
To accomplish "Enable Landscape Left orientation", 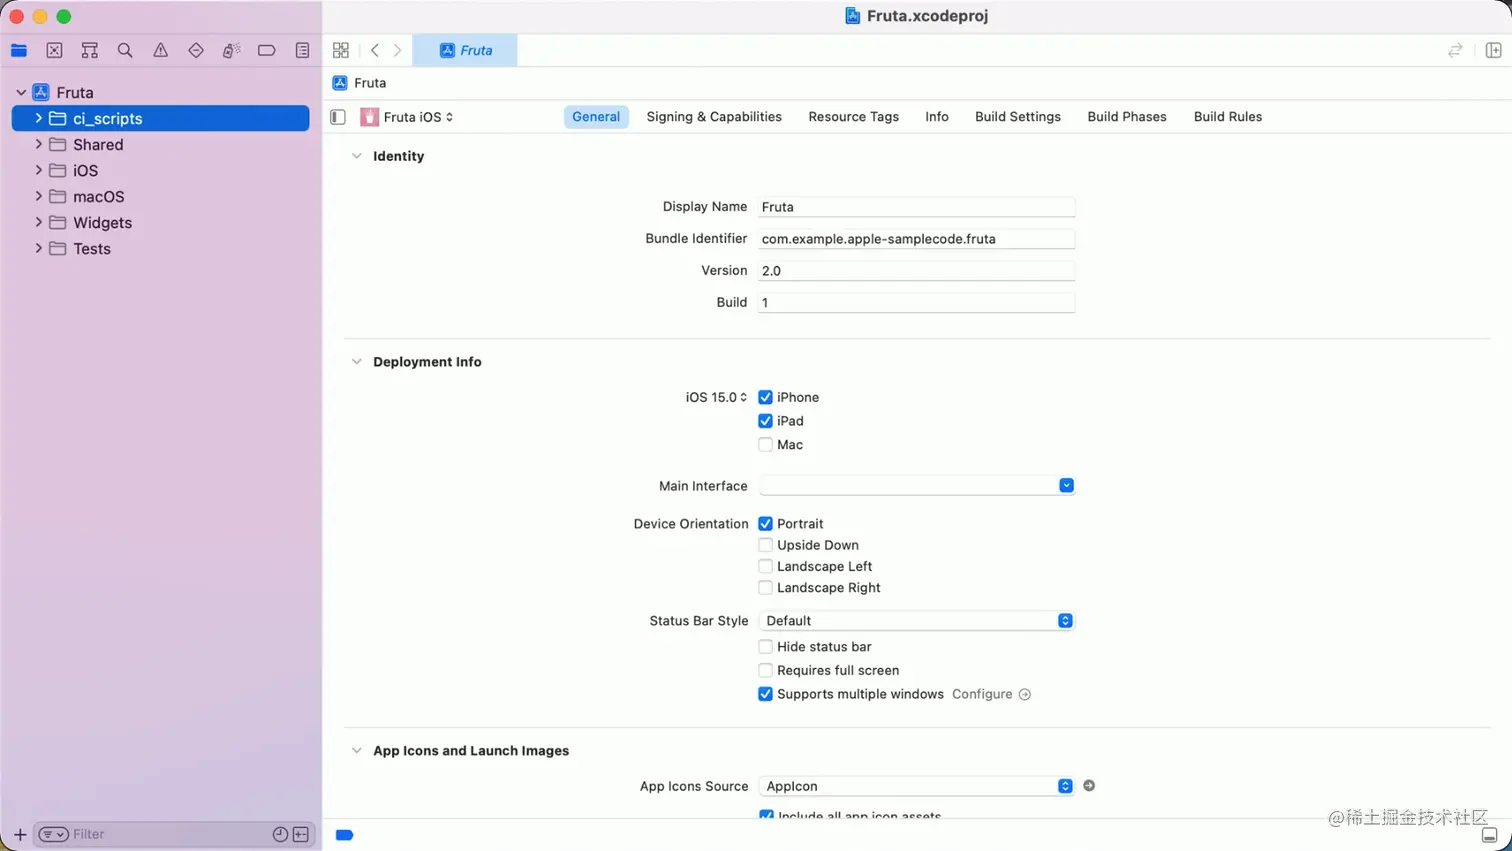I will [x=765, y=566].
